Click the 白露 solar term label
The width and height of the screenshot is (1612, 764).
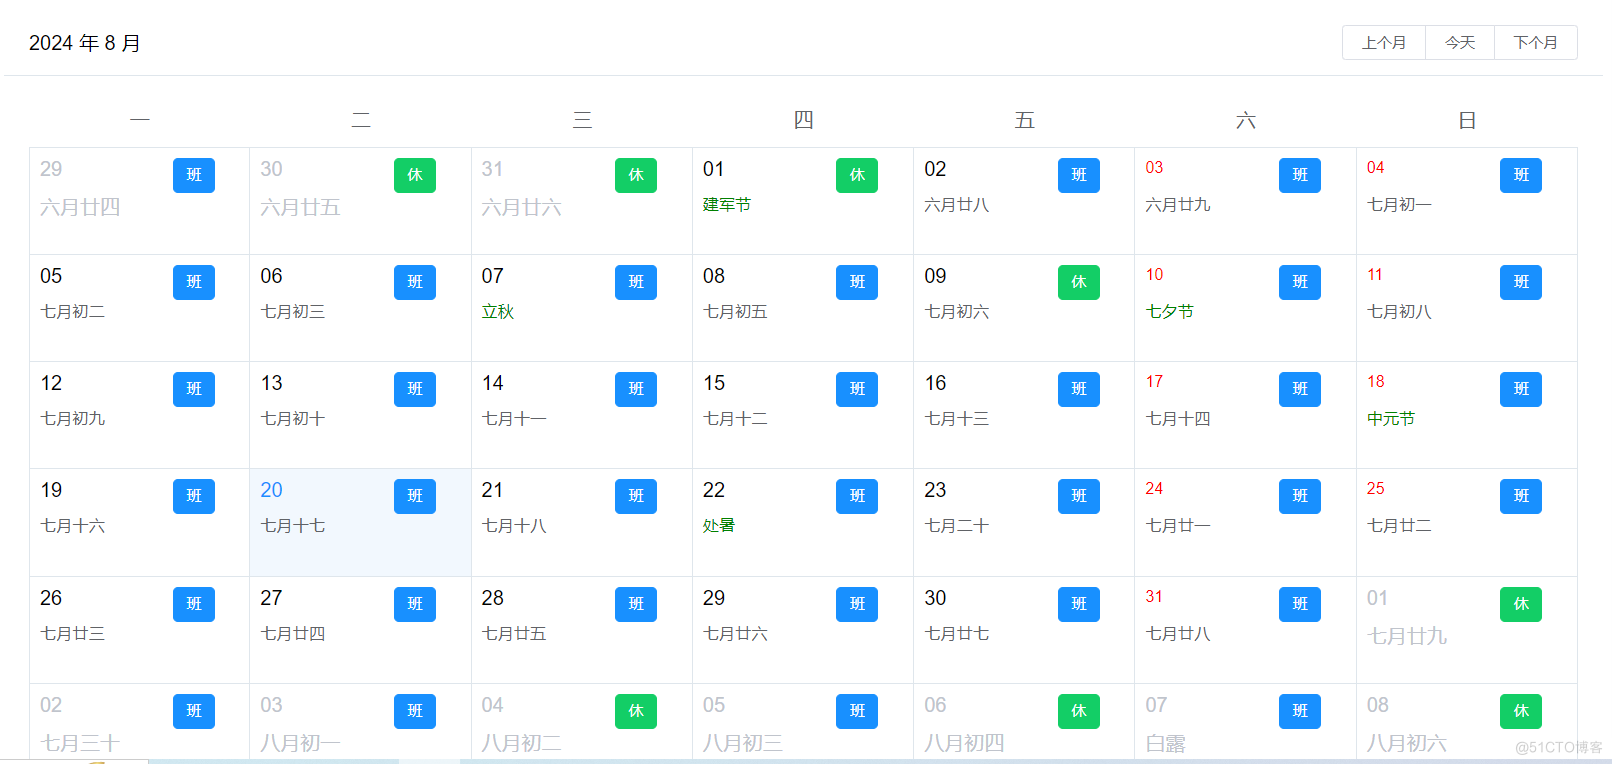1166,744
